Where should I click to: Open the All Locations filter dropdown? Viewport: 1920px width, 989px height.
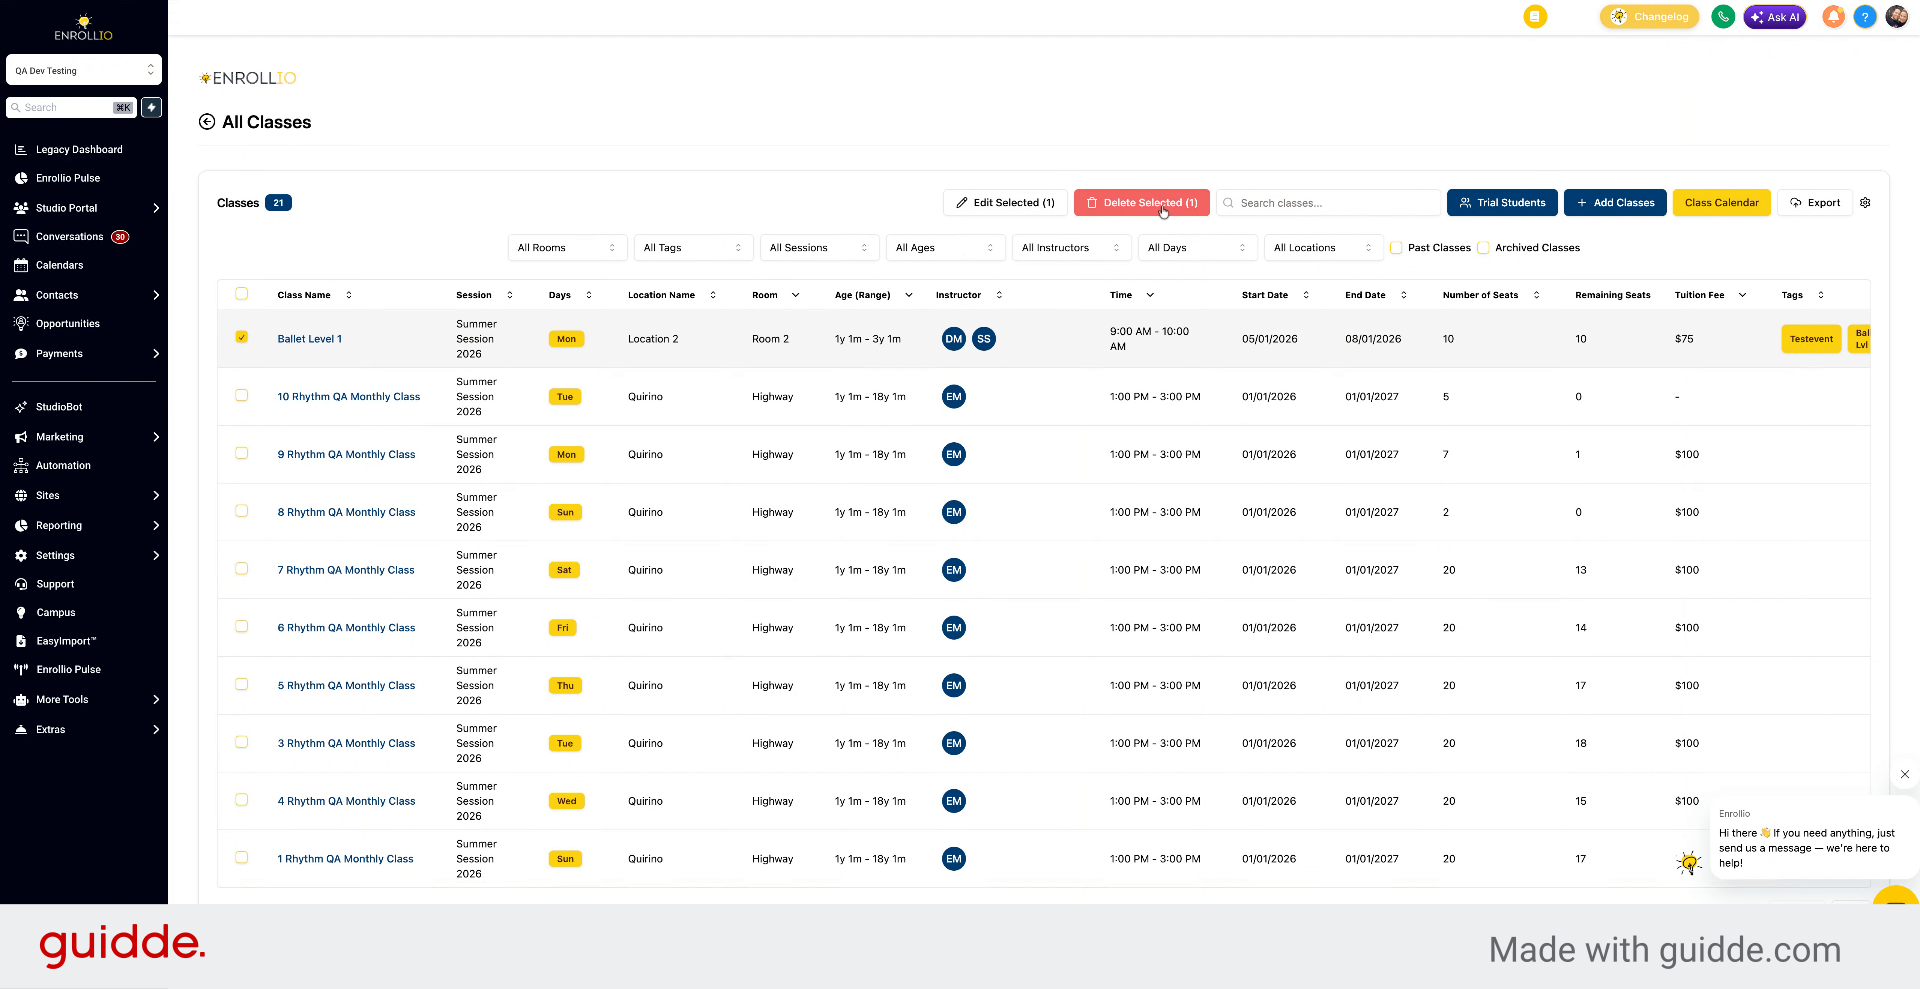pyautogui.click(x=1323, y=248)
